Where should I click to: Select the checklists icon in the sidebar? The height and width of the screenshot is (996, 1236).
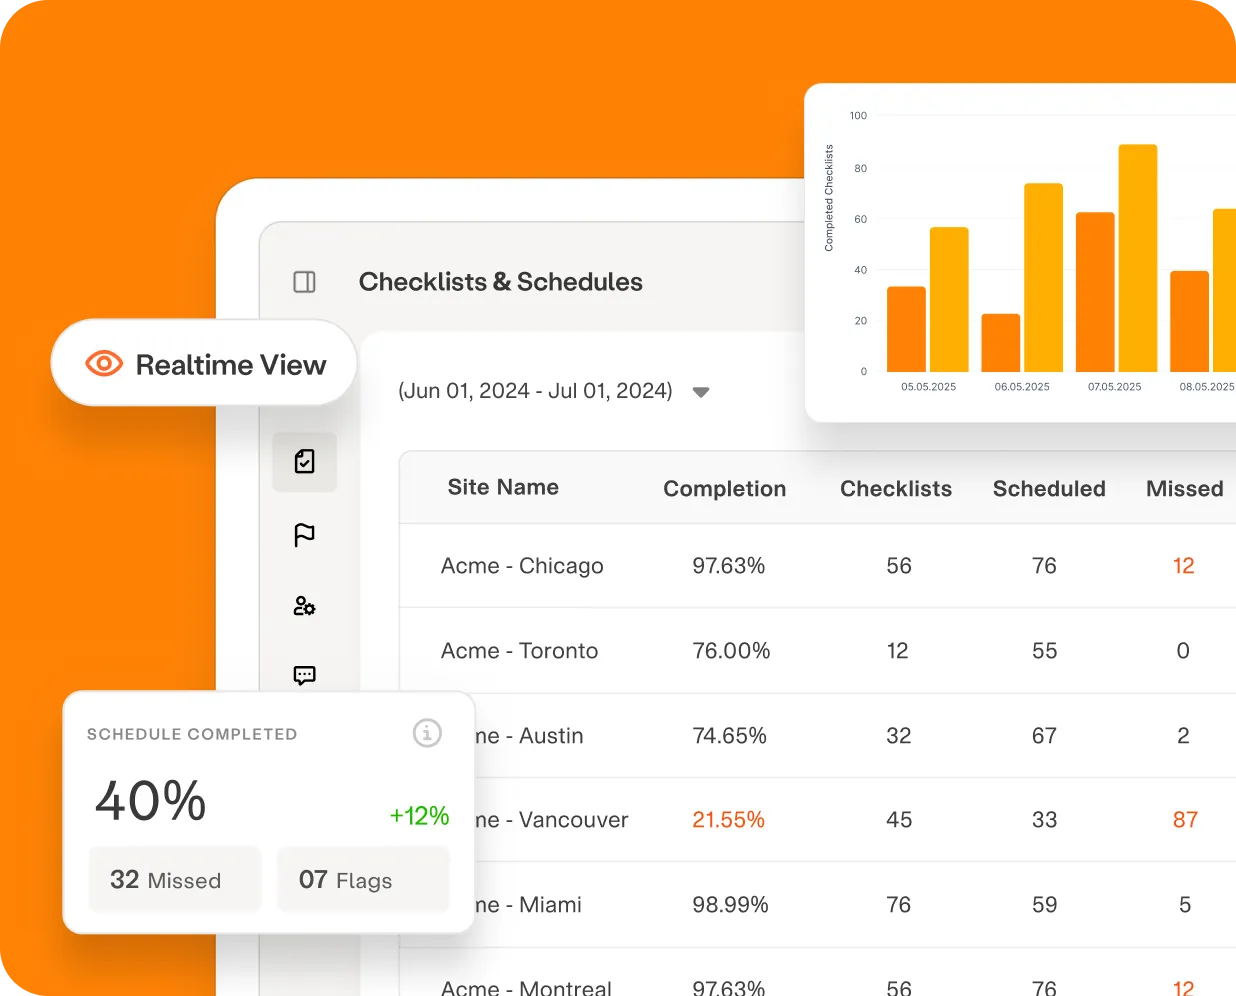tap(305, 462)
